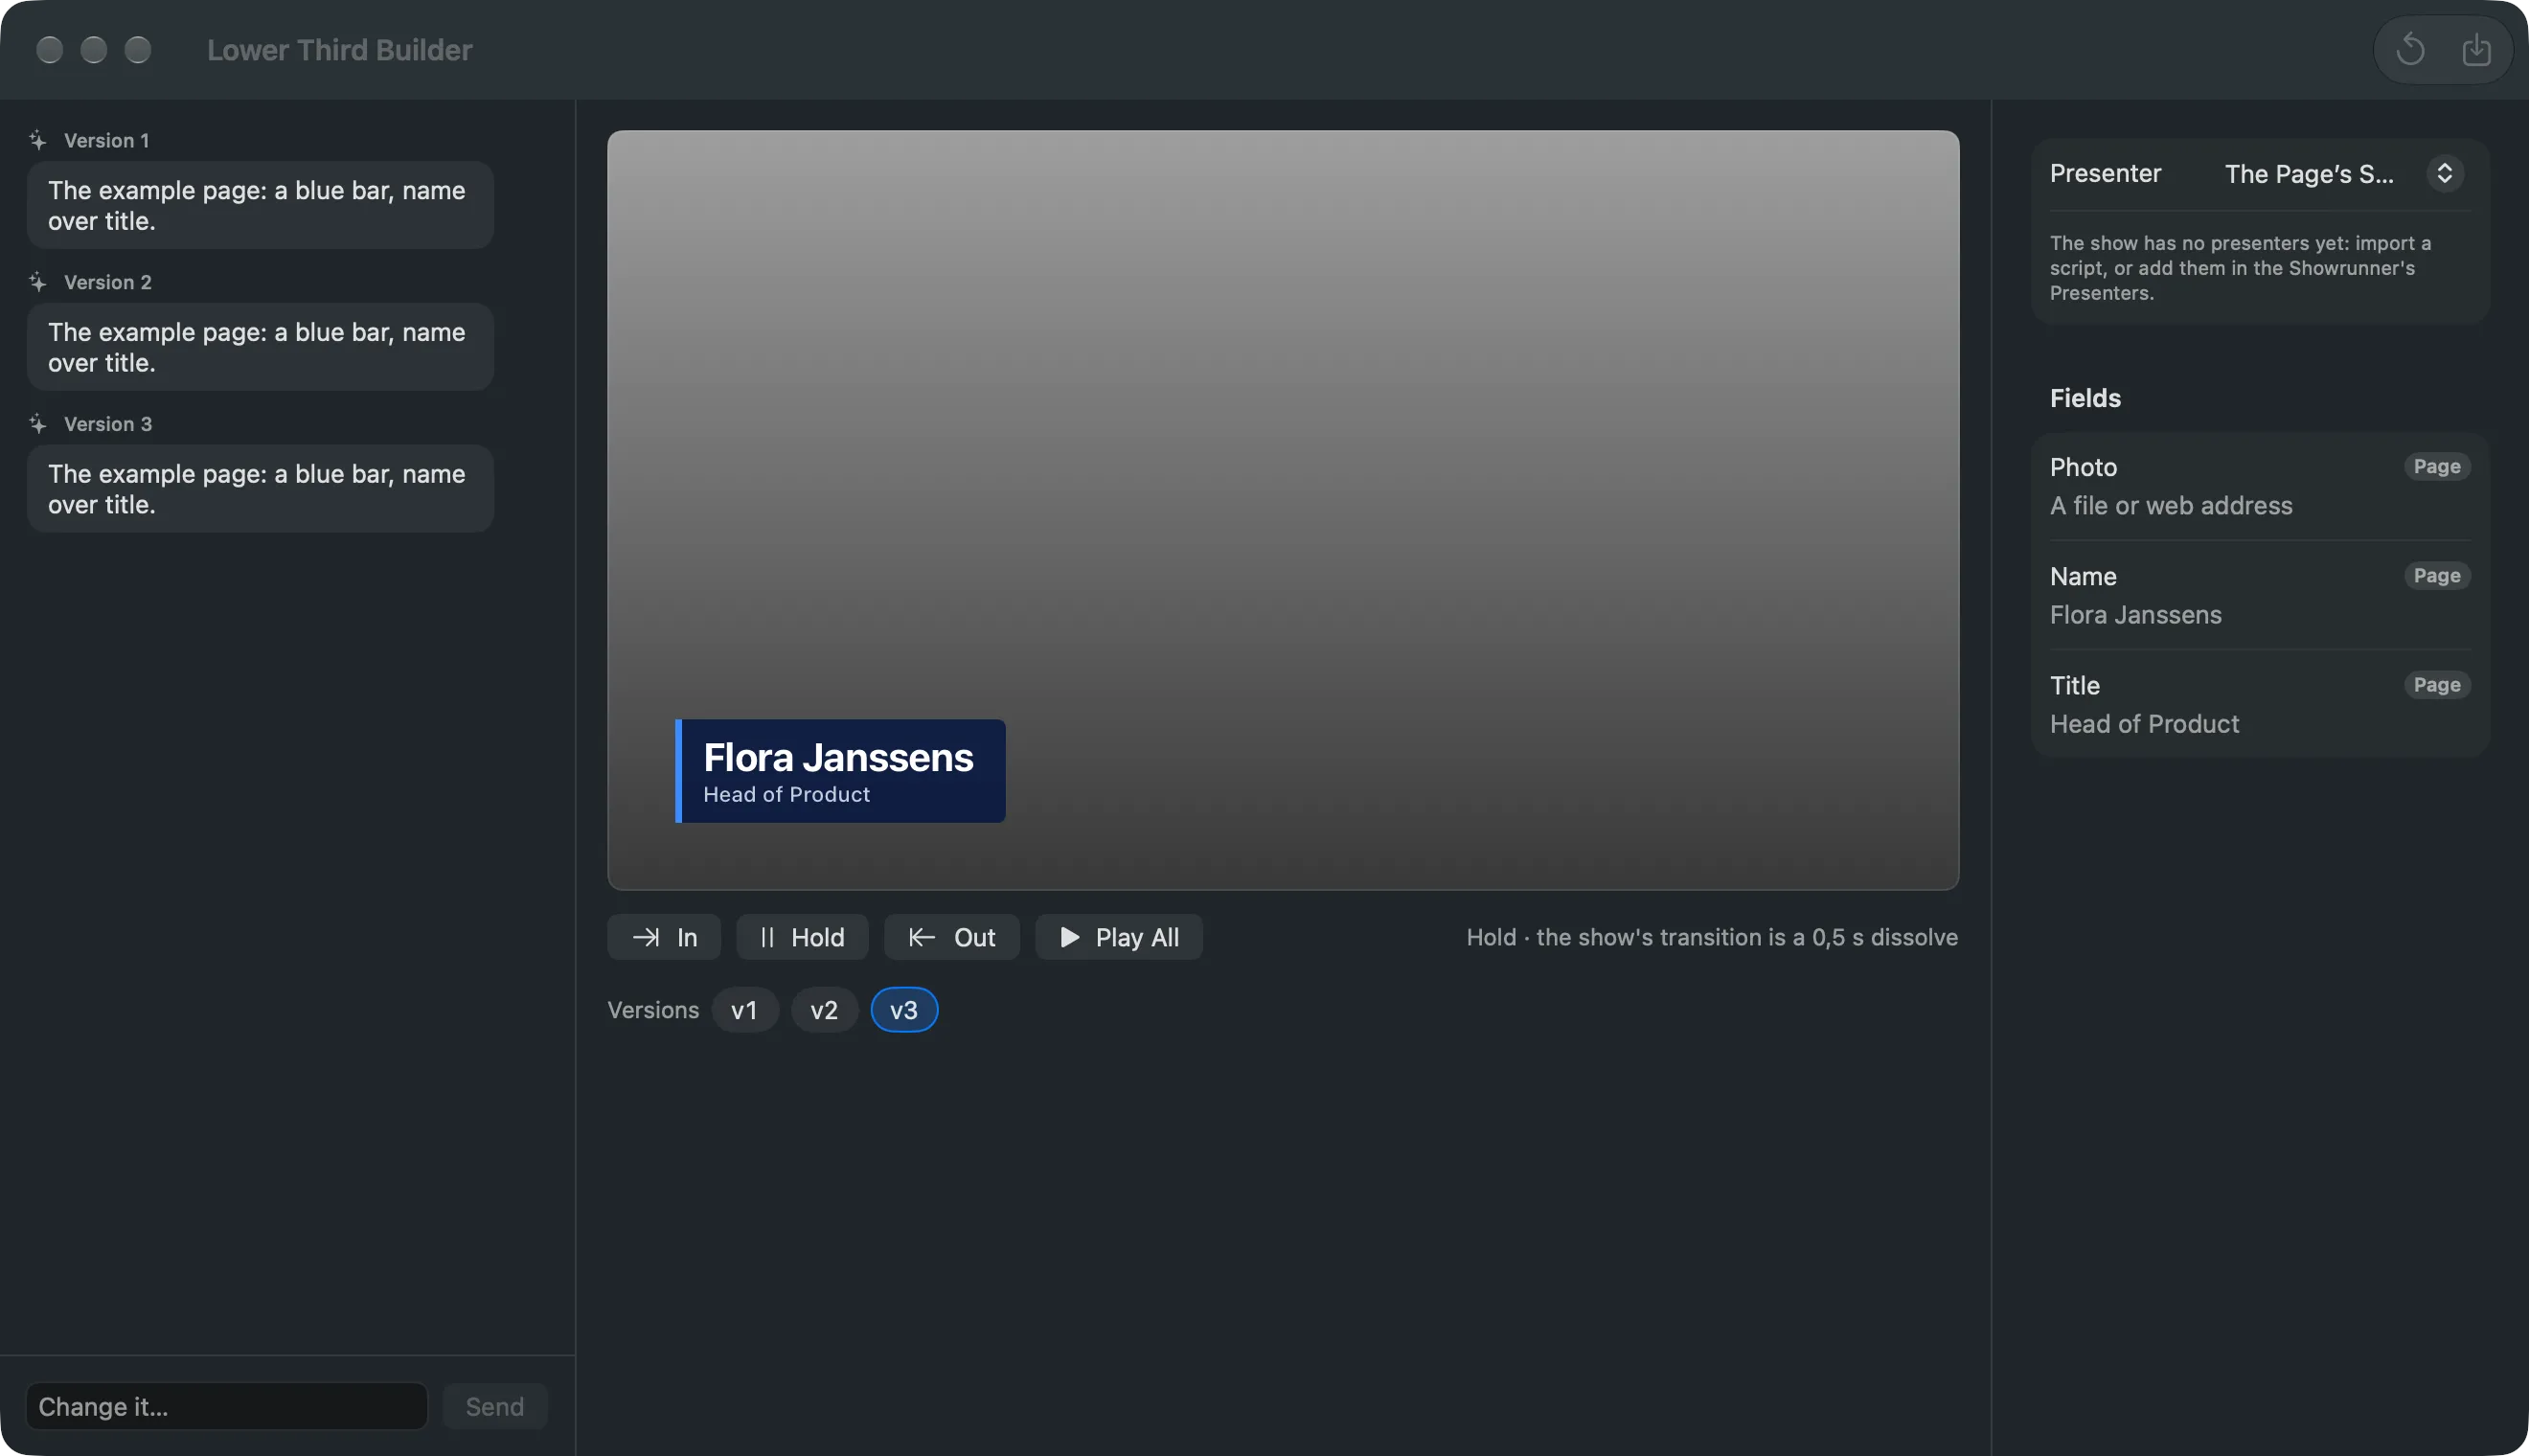This screenshot has height=1456, width=2529.
Task: Select the v3 version pill
Action: coord(904,1010)
